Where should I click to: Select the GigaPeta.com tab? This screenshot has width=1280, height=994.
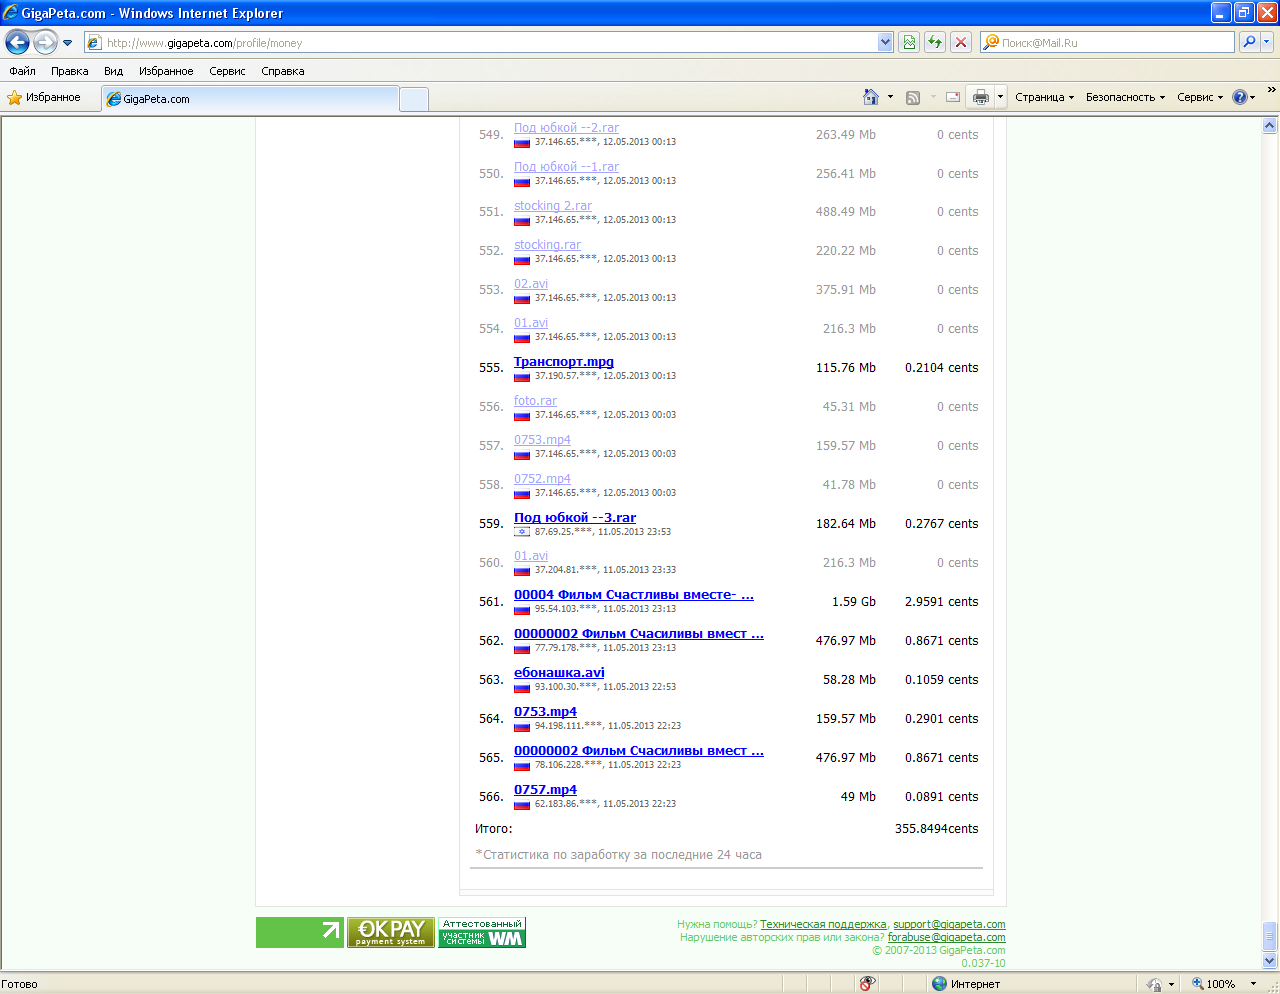click(250, 99)
